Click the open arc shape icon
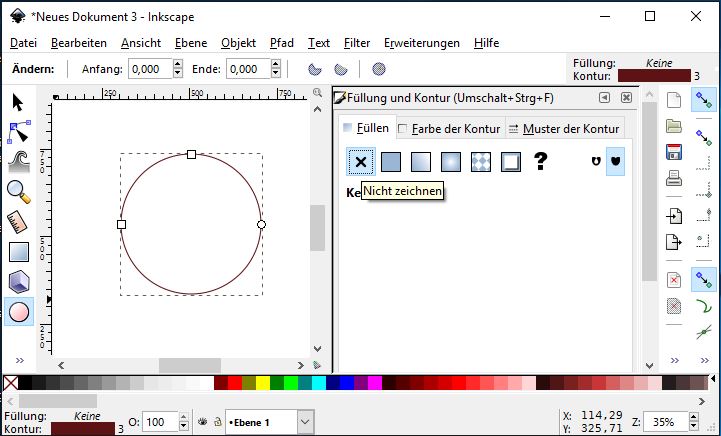The width and height of the screenshot is (721, 436). (x=341, y=69)
